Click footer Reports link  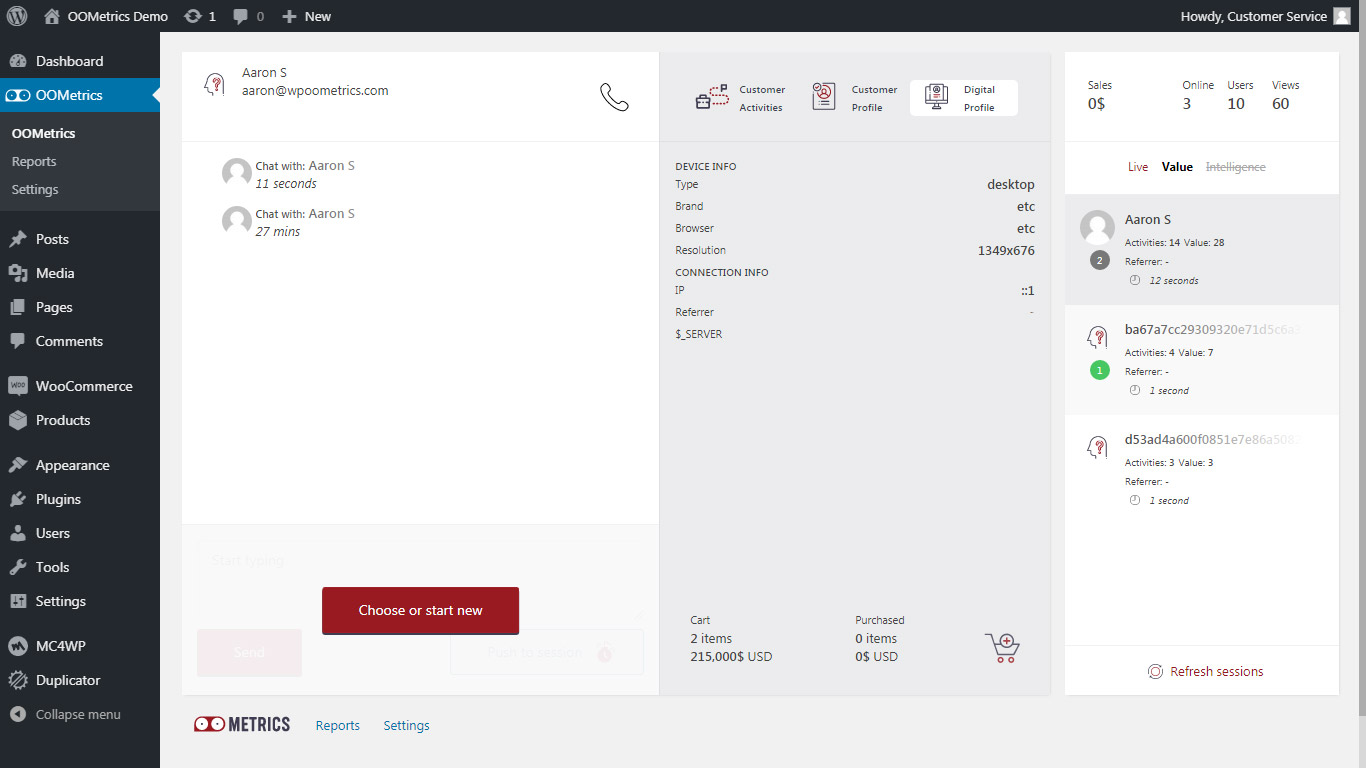tap(338, 726)
